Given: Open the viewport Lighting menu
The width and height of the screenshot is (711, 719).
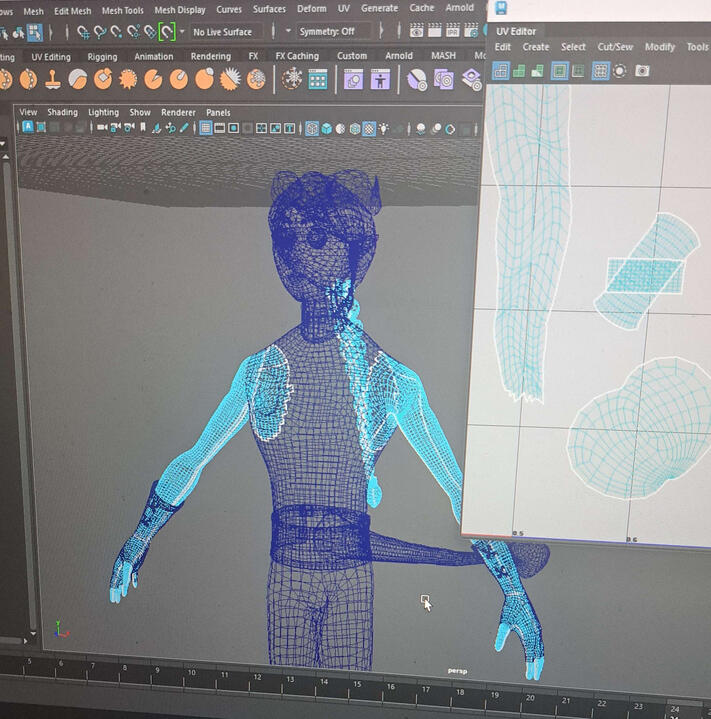Looking at the screenshot, I should tap(103, 112).
